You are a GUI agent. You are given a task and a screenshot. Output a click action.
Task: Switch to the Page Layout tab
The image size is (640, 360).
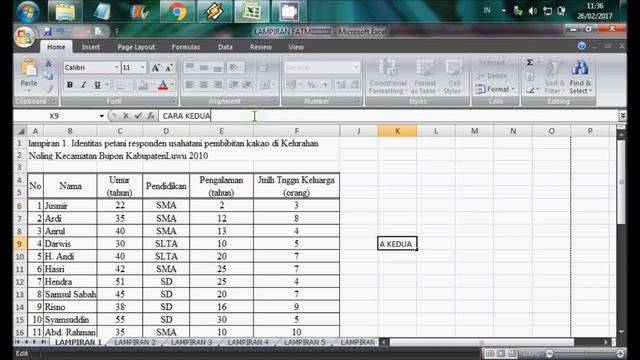click(x=136, y=47)
